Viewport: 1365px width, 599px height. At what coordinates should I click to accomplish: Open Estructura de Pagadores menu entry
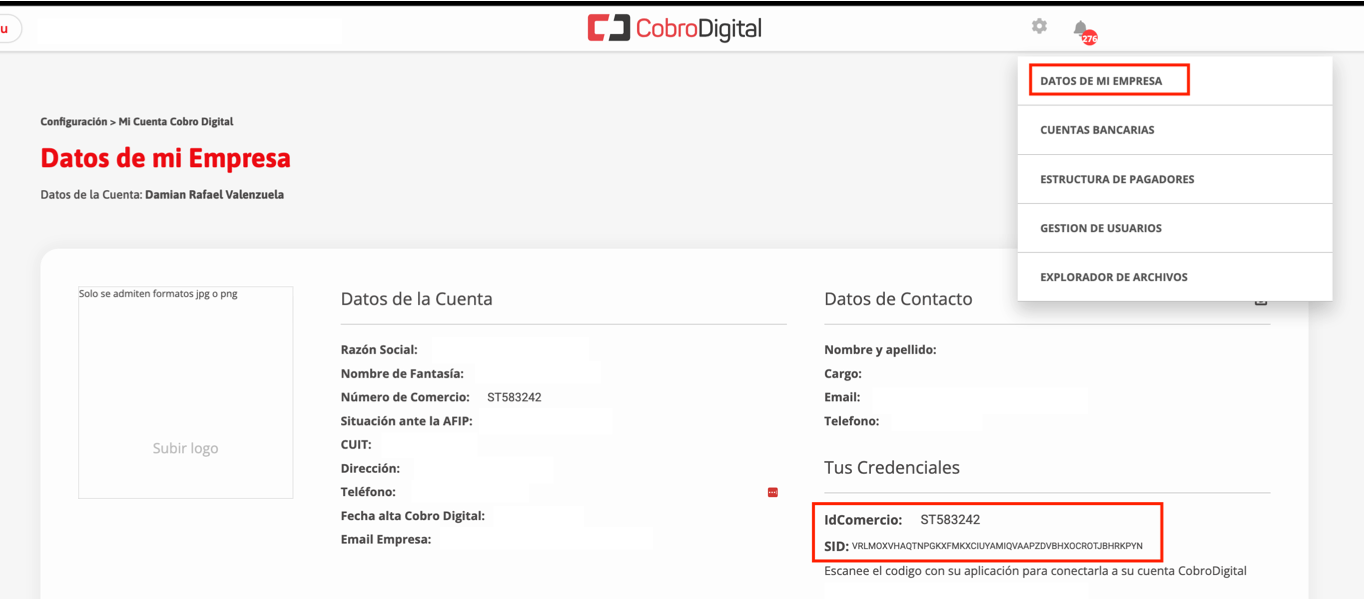pos(1175,179)
